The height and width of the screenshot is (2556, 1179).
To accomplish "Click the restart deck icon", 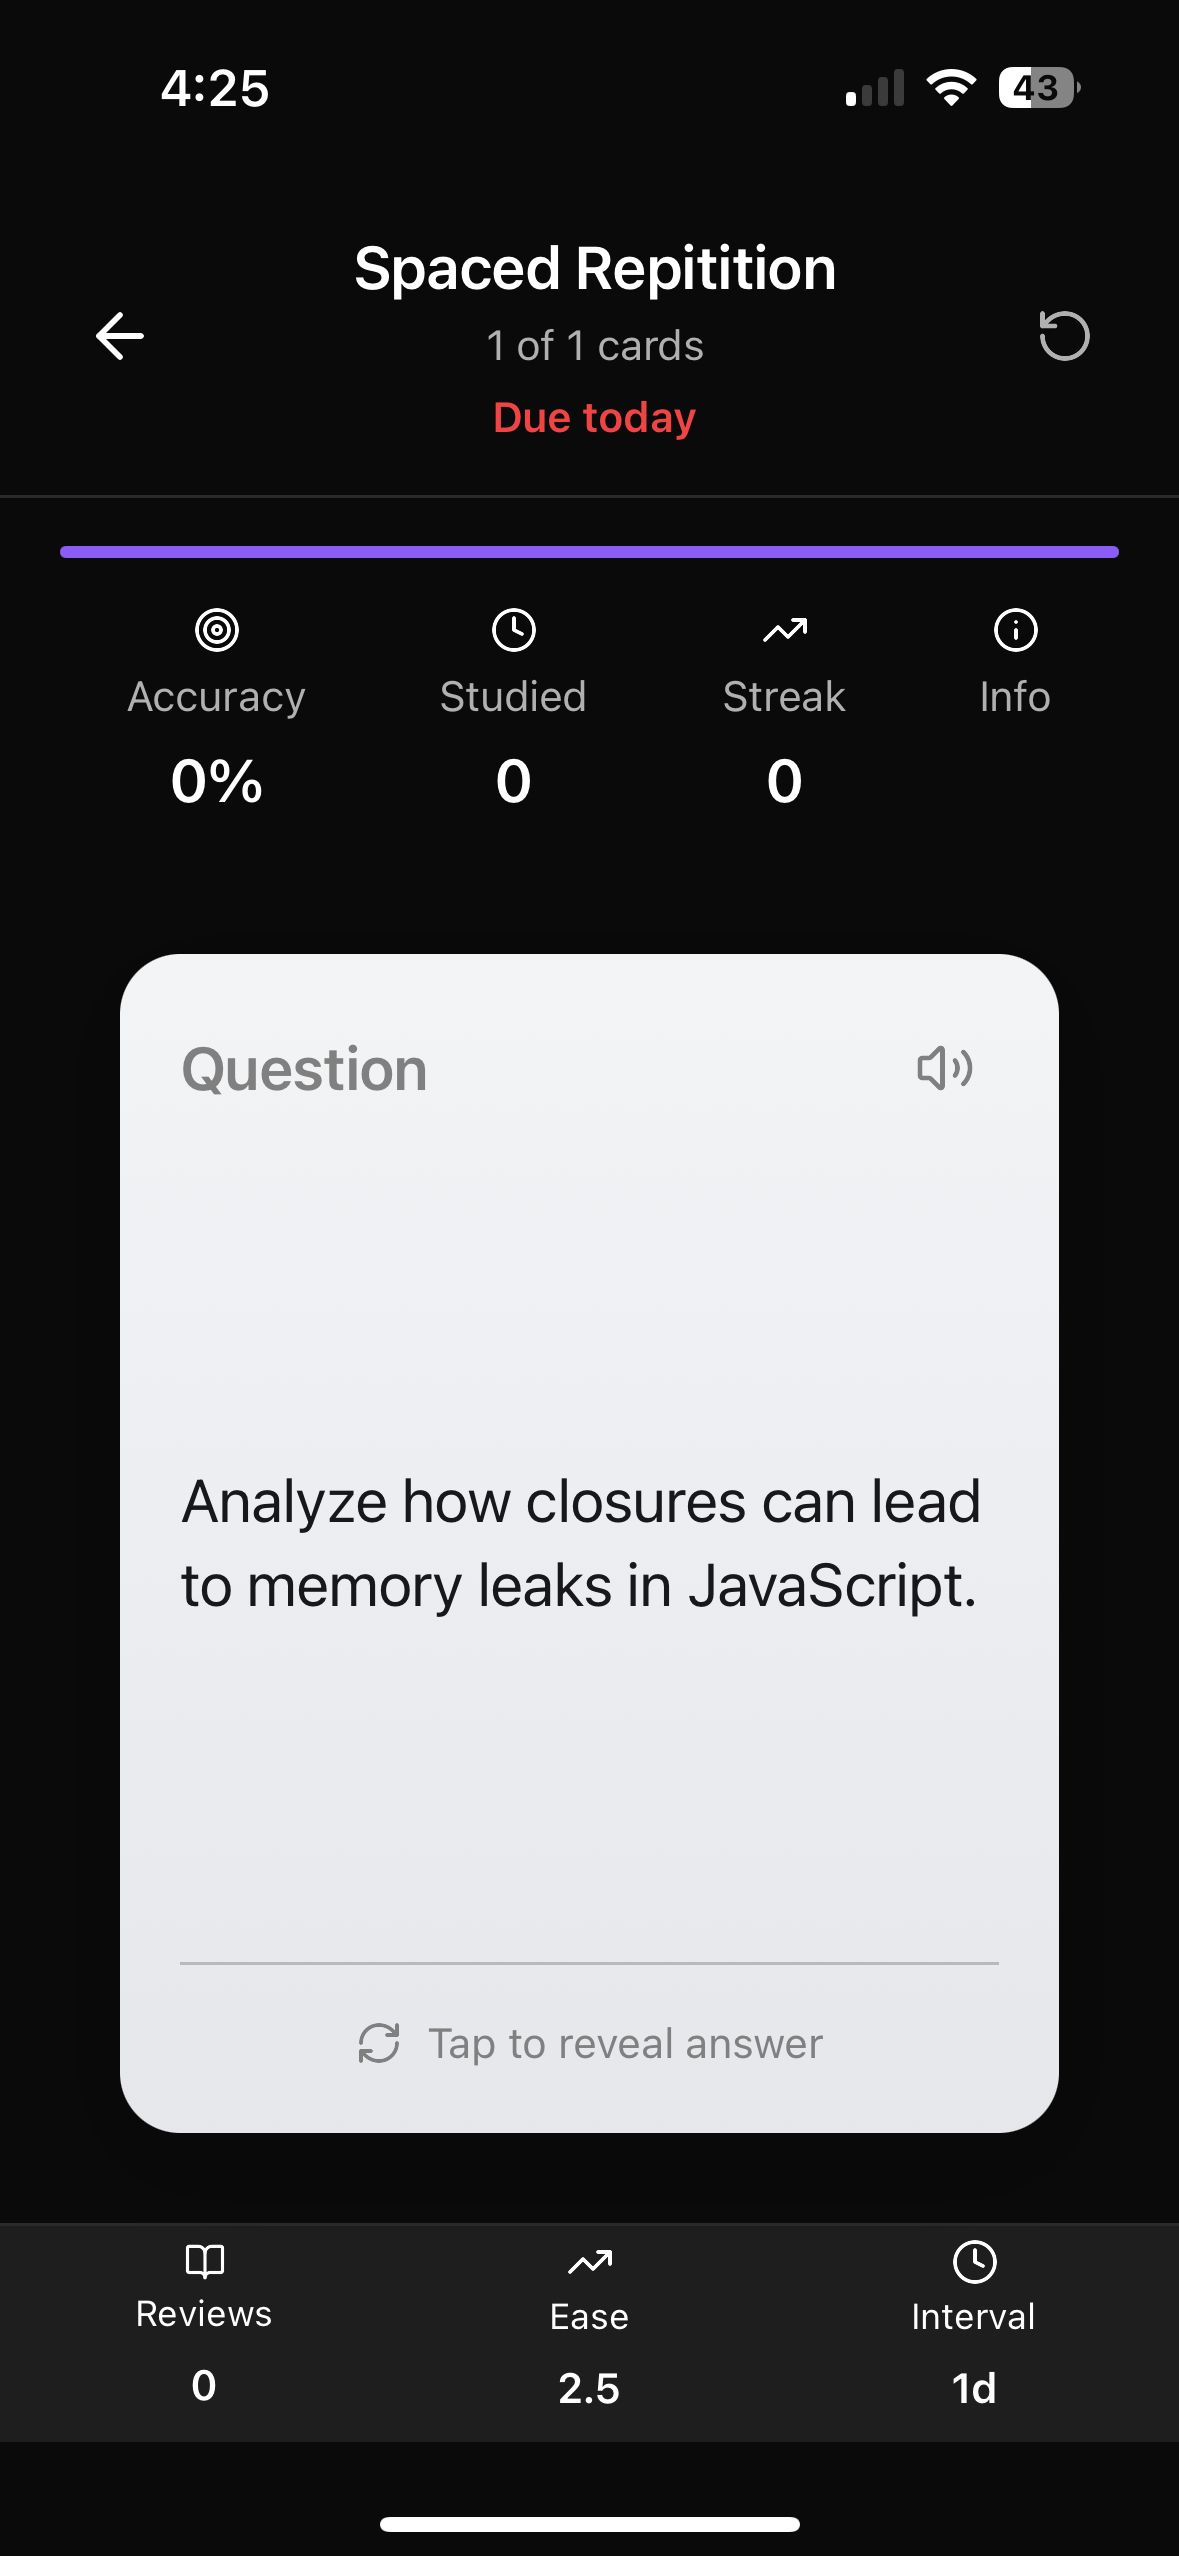I will (1063, 336).
